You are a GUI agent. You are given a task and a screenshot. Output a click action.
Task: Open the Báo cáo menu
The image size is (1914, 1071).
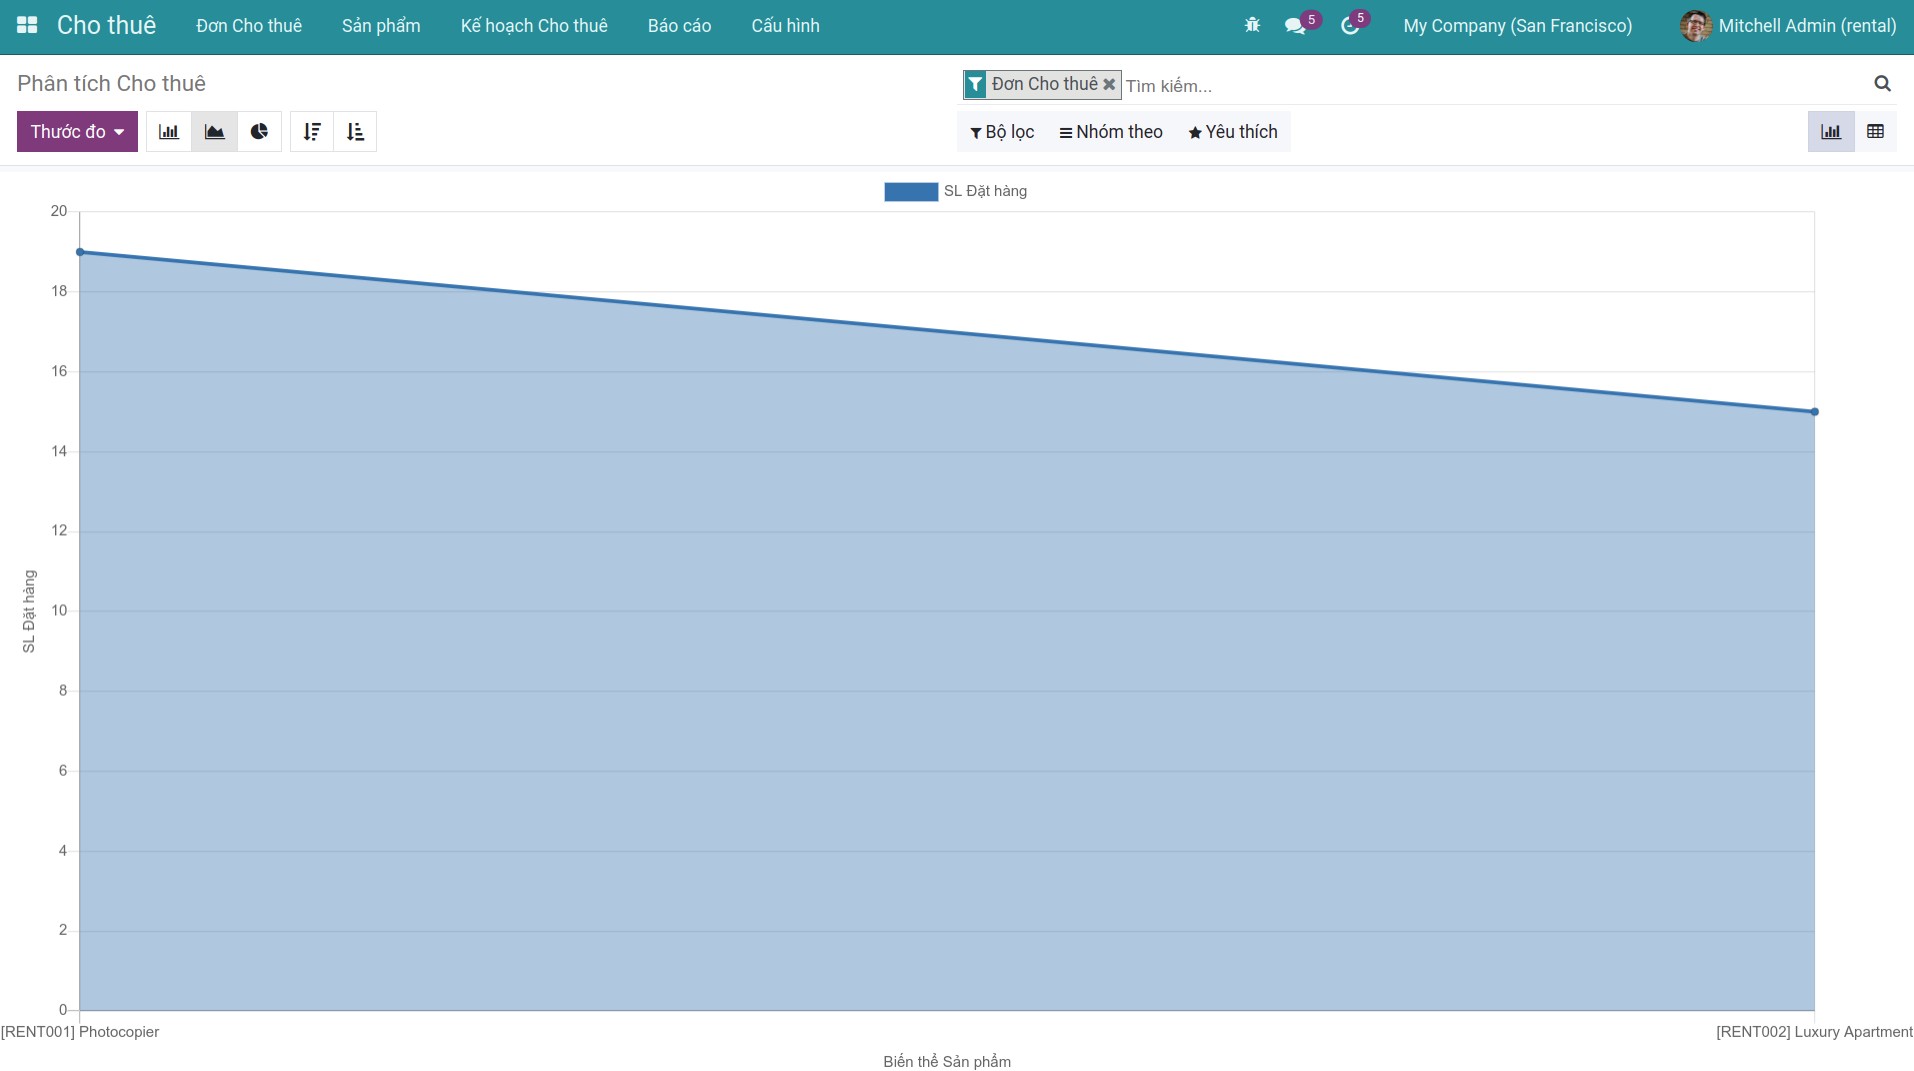pos(679,26)
